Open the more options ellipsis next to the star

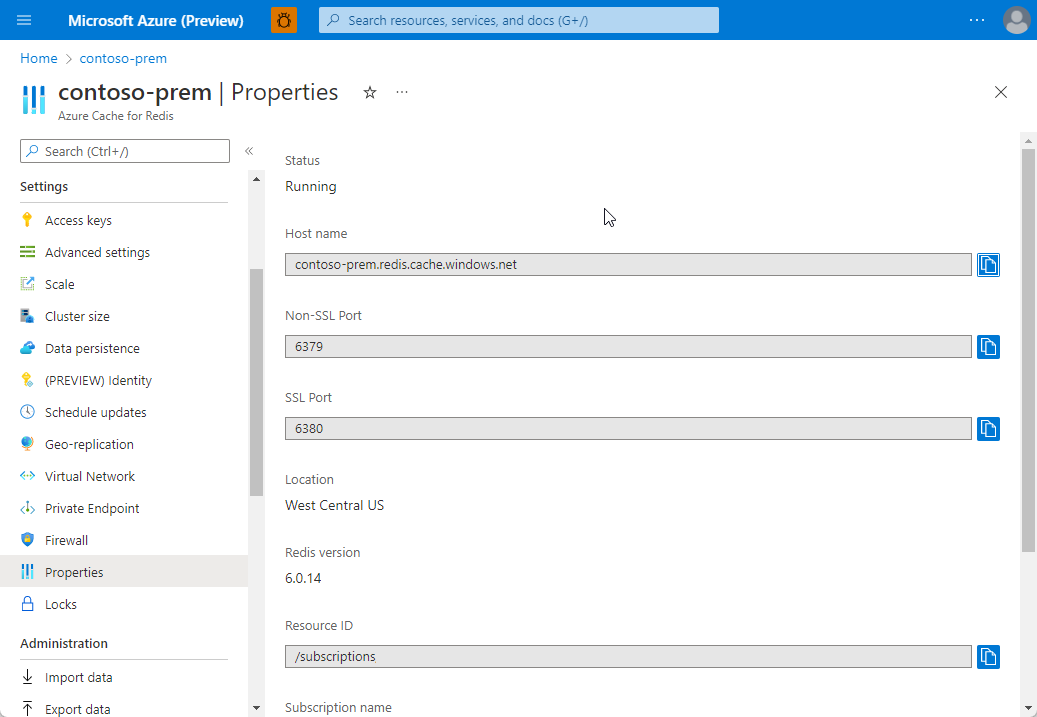[402, 92]
